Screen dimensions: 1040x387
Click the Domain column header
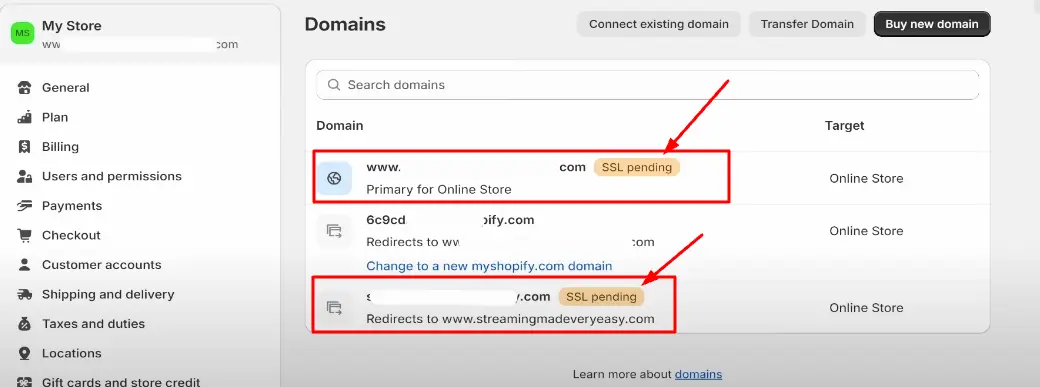[340, 125]
